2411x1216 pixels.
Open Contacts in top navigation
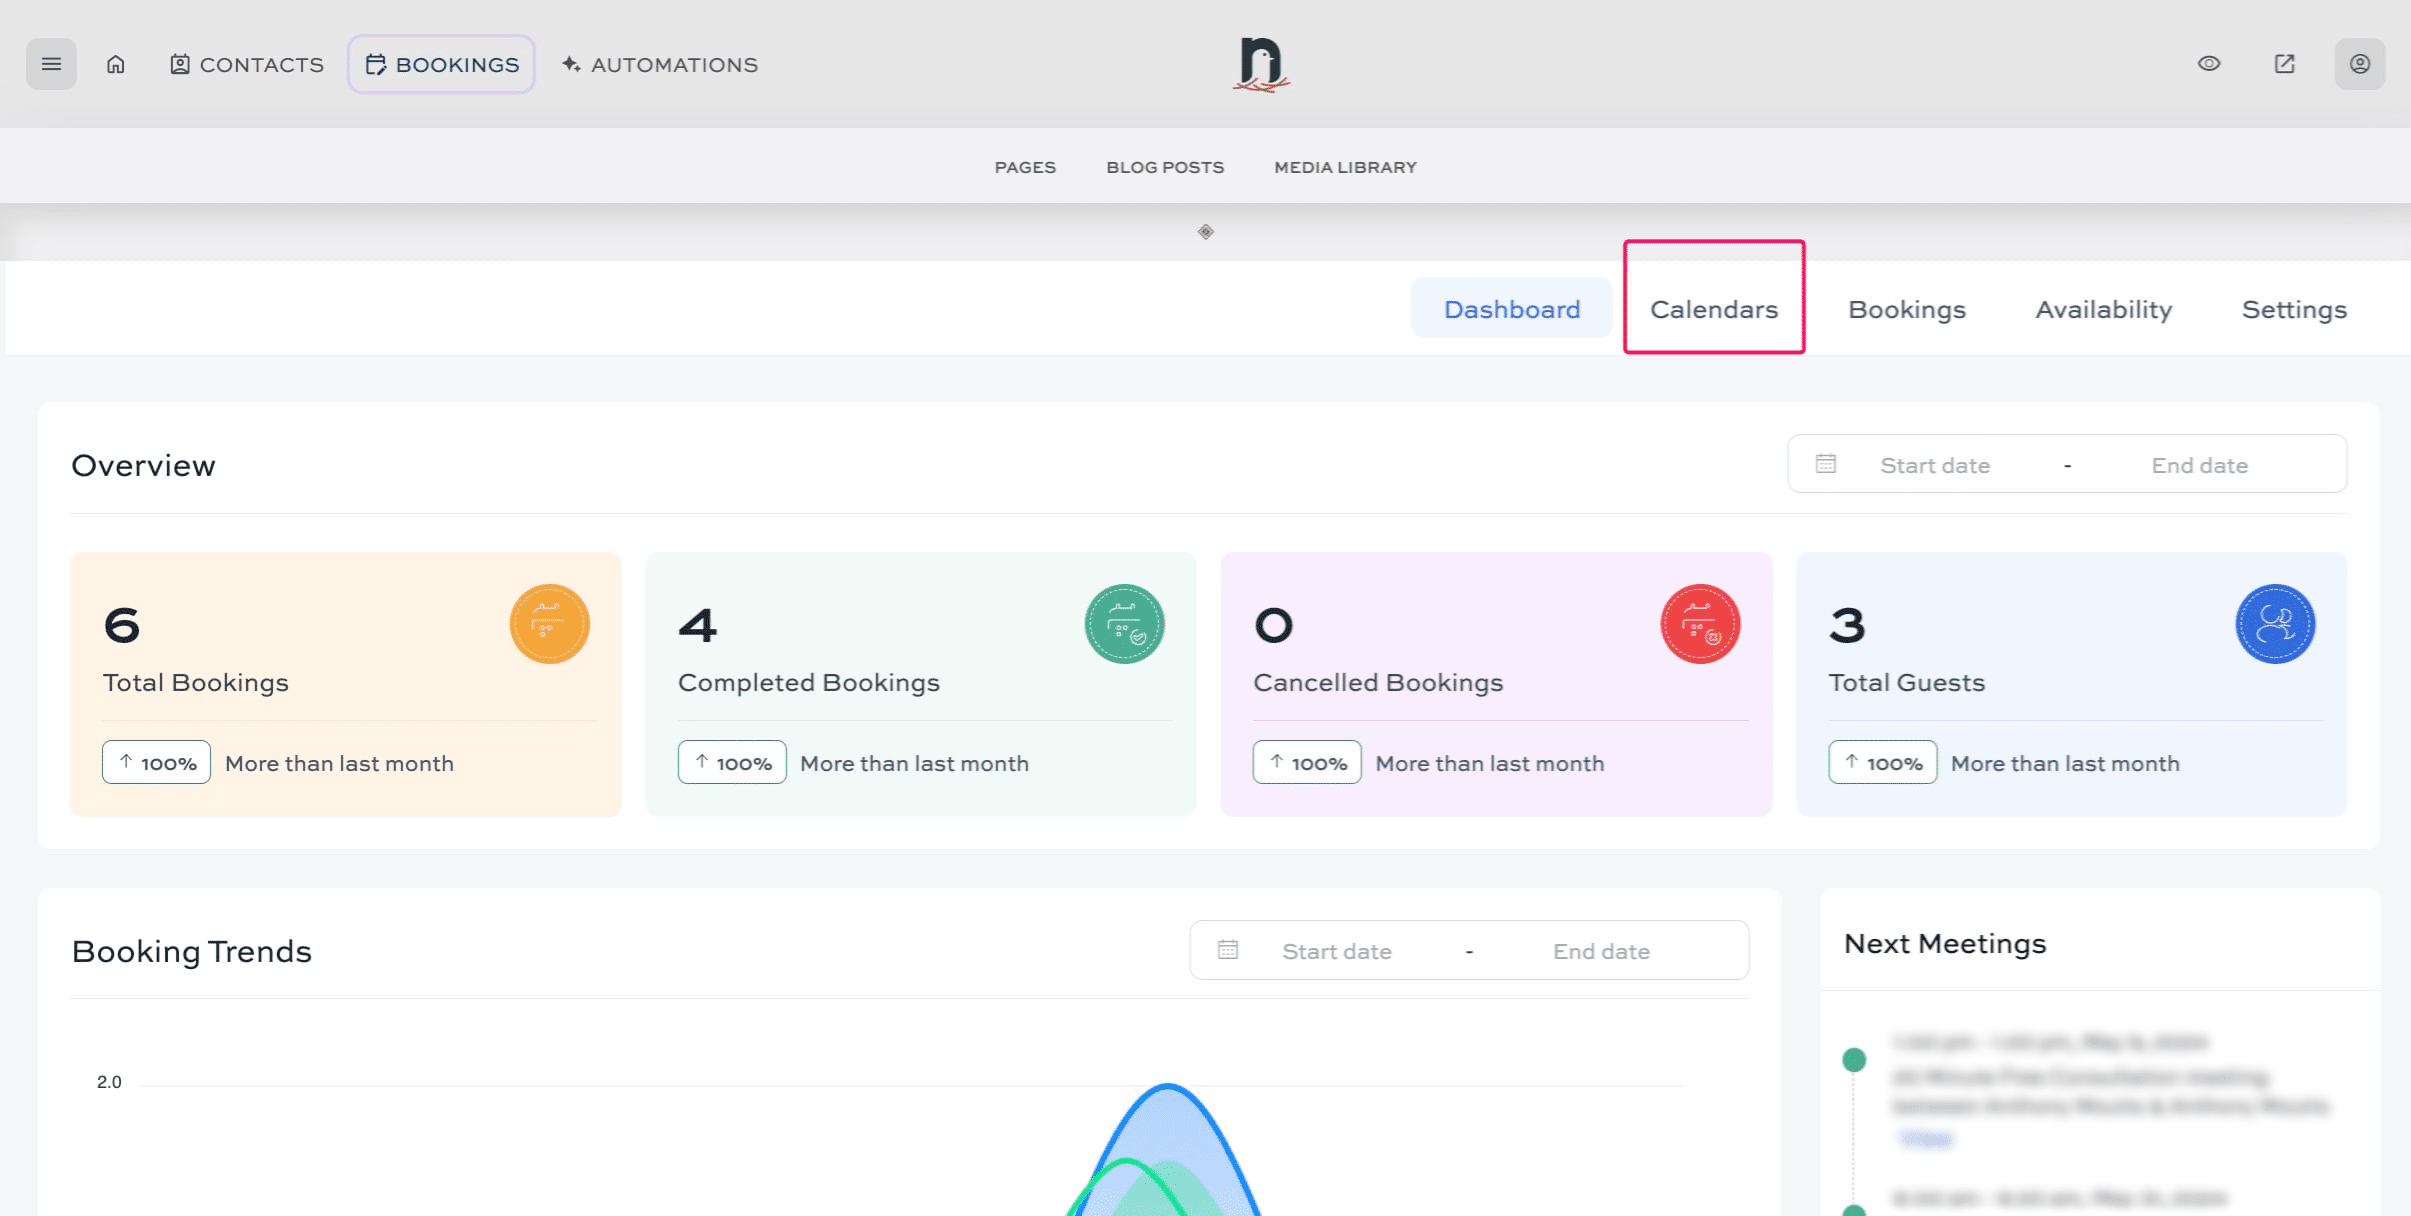point(247,64)
